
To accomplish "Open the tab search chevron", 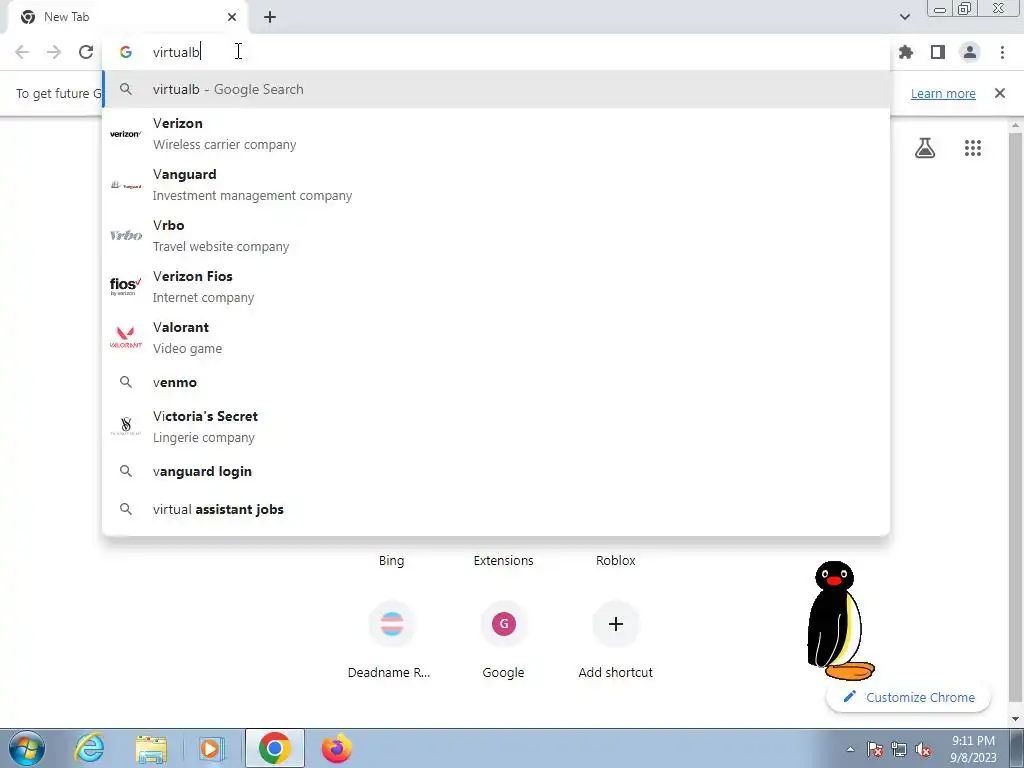I will click(x=904, y=17).
